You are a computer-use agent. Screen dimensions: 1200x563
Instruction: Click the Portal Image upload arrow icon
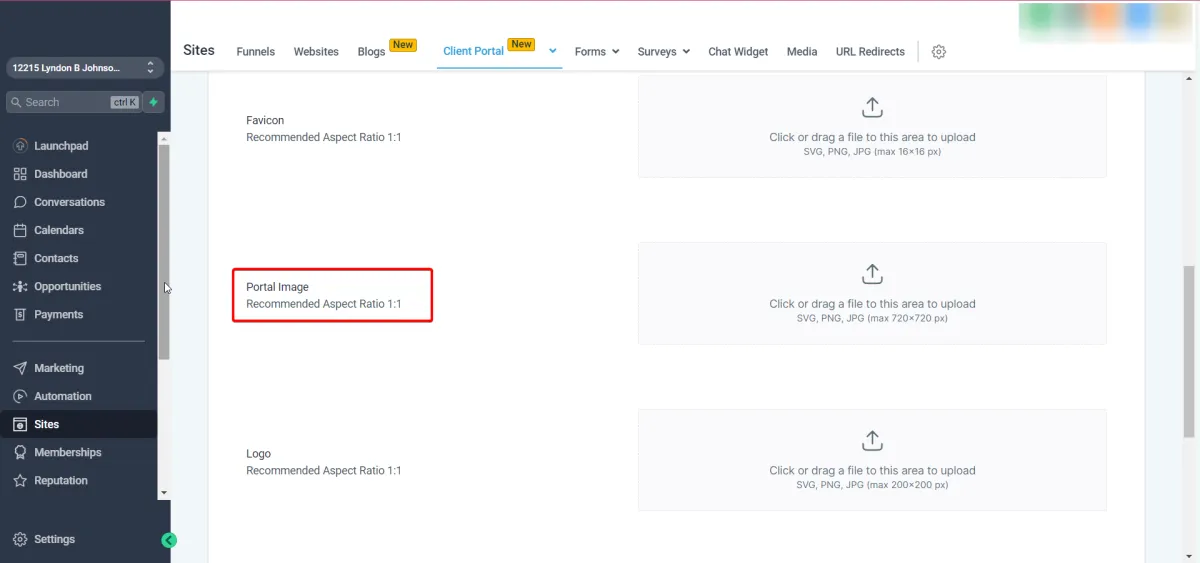pyautogui.click(x=872, y=274)
